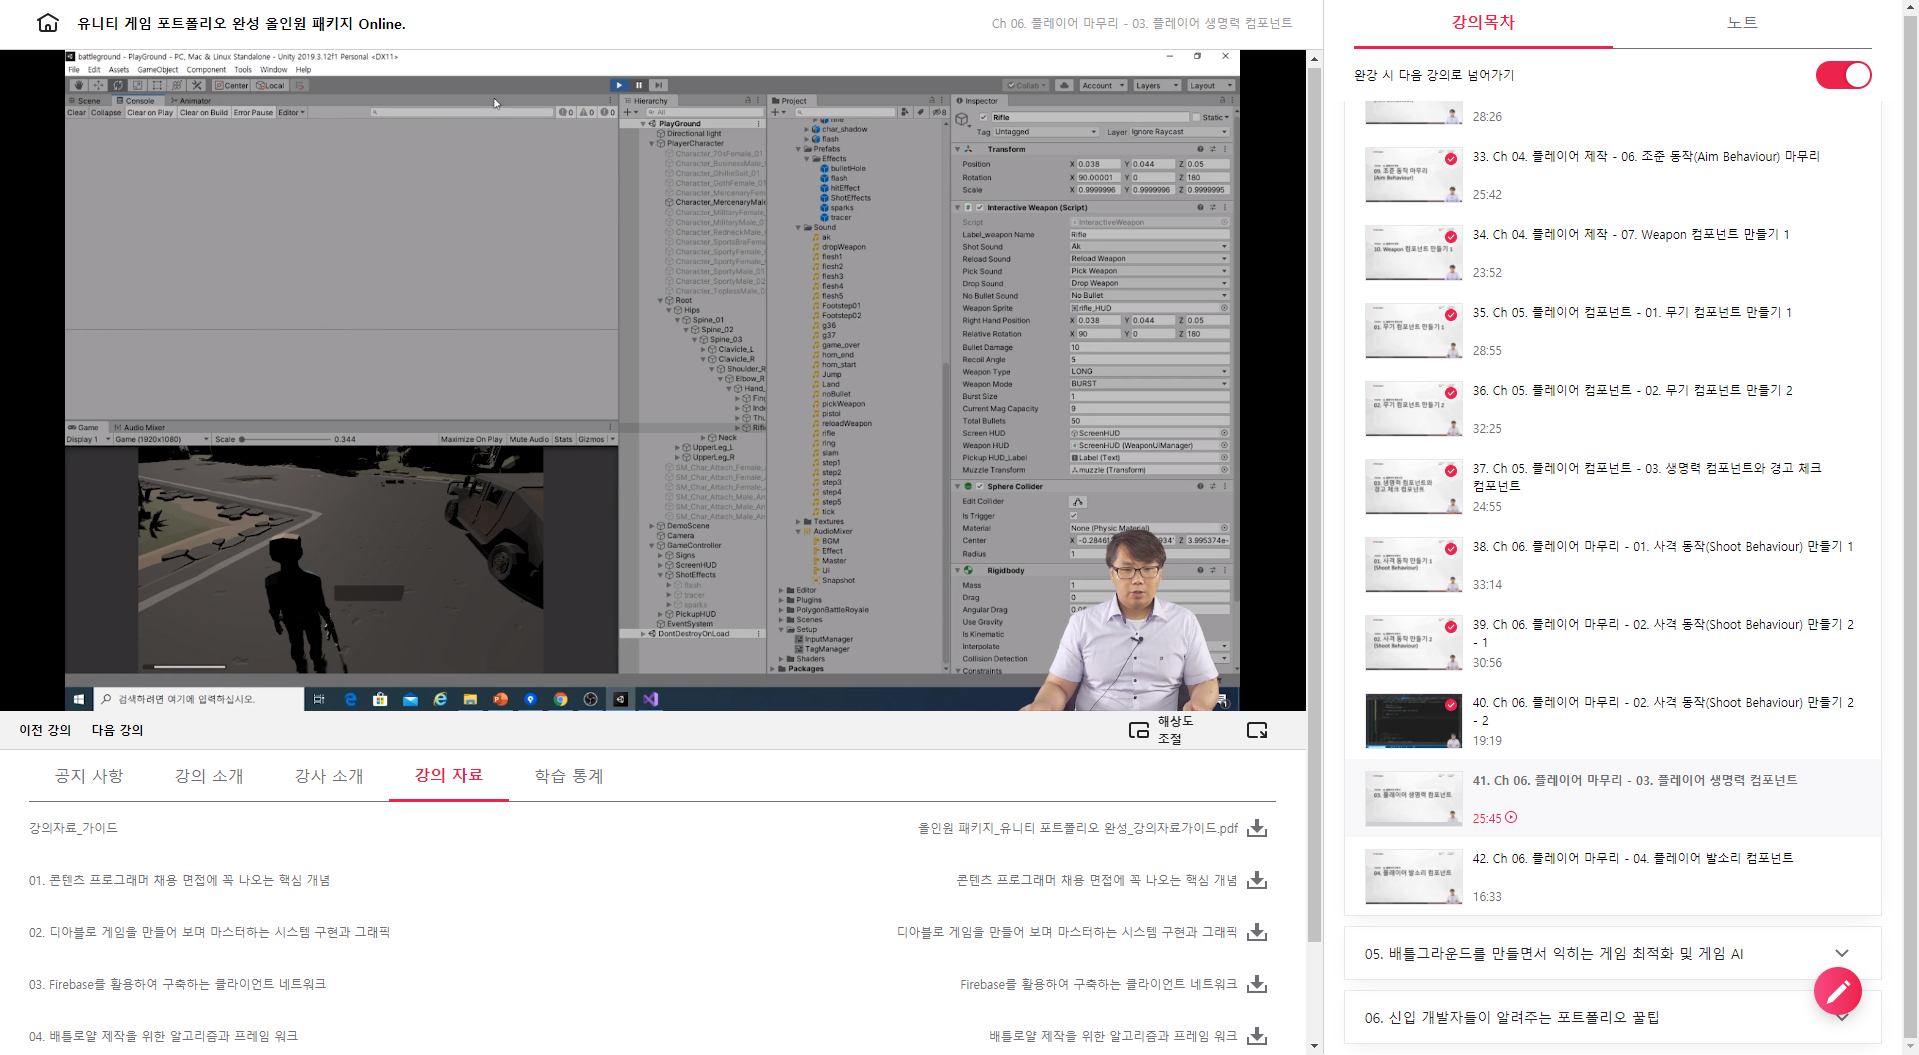Click the 32:25 duration under lecture 36
The image size is (1919, 1055).
[x=1487, y=428]
